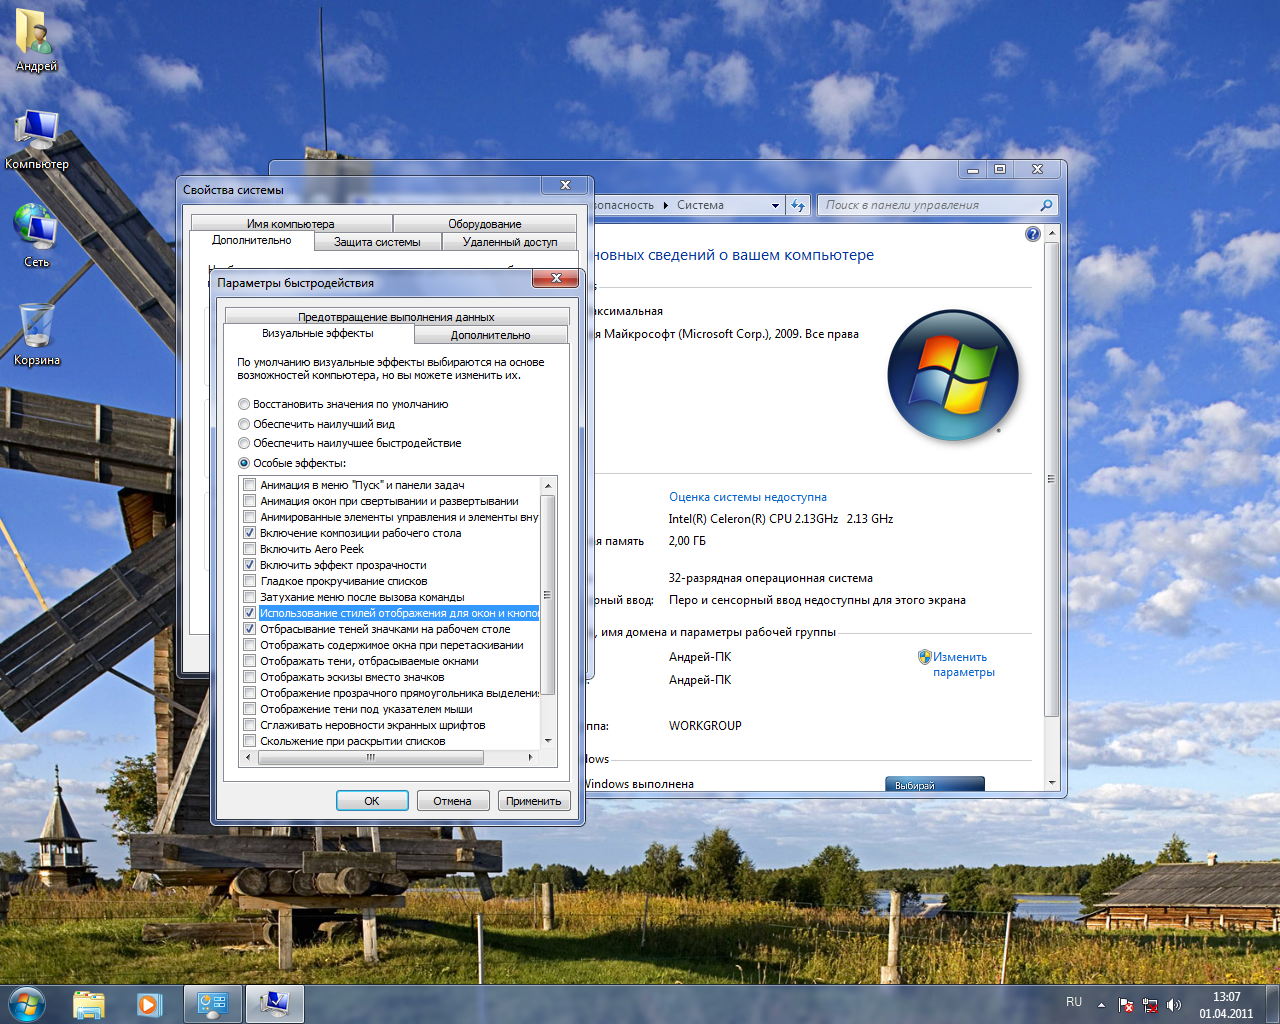
Task: Click effects list horizontal scroll right arrow
Action: pos(530,757)
